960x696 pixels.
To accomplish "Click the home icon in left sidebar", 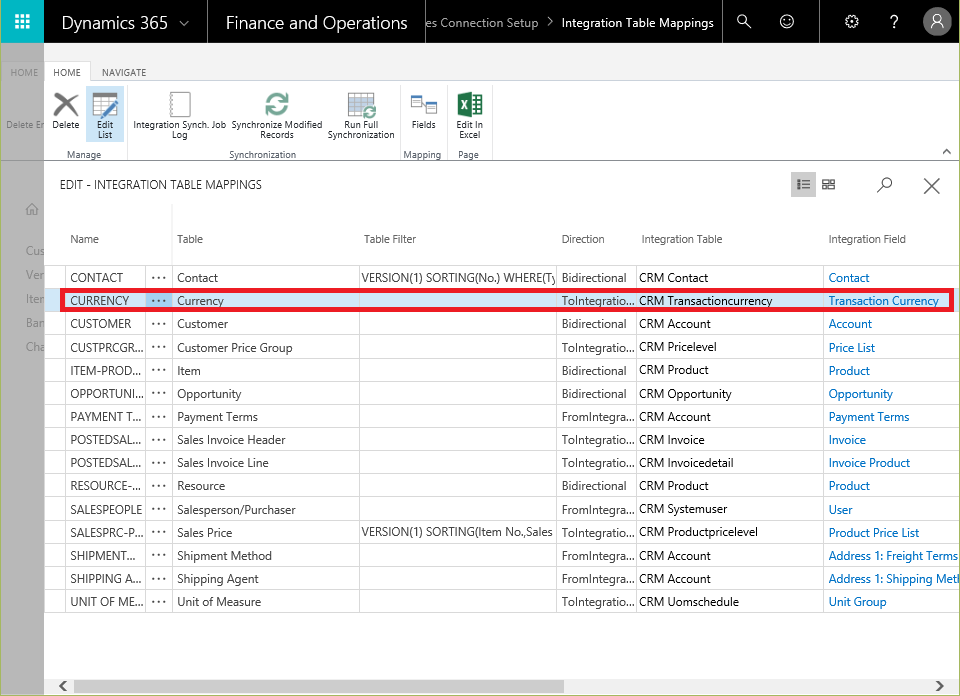I will [32, 209].
